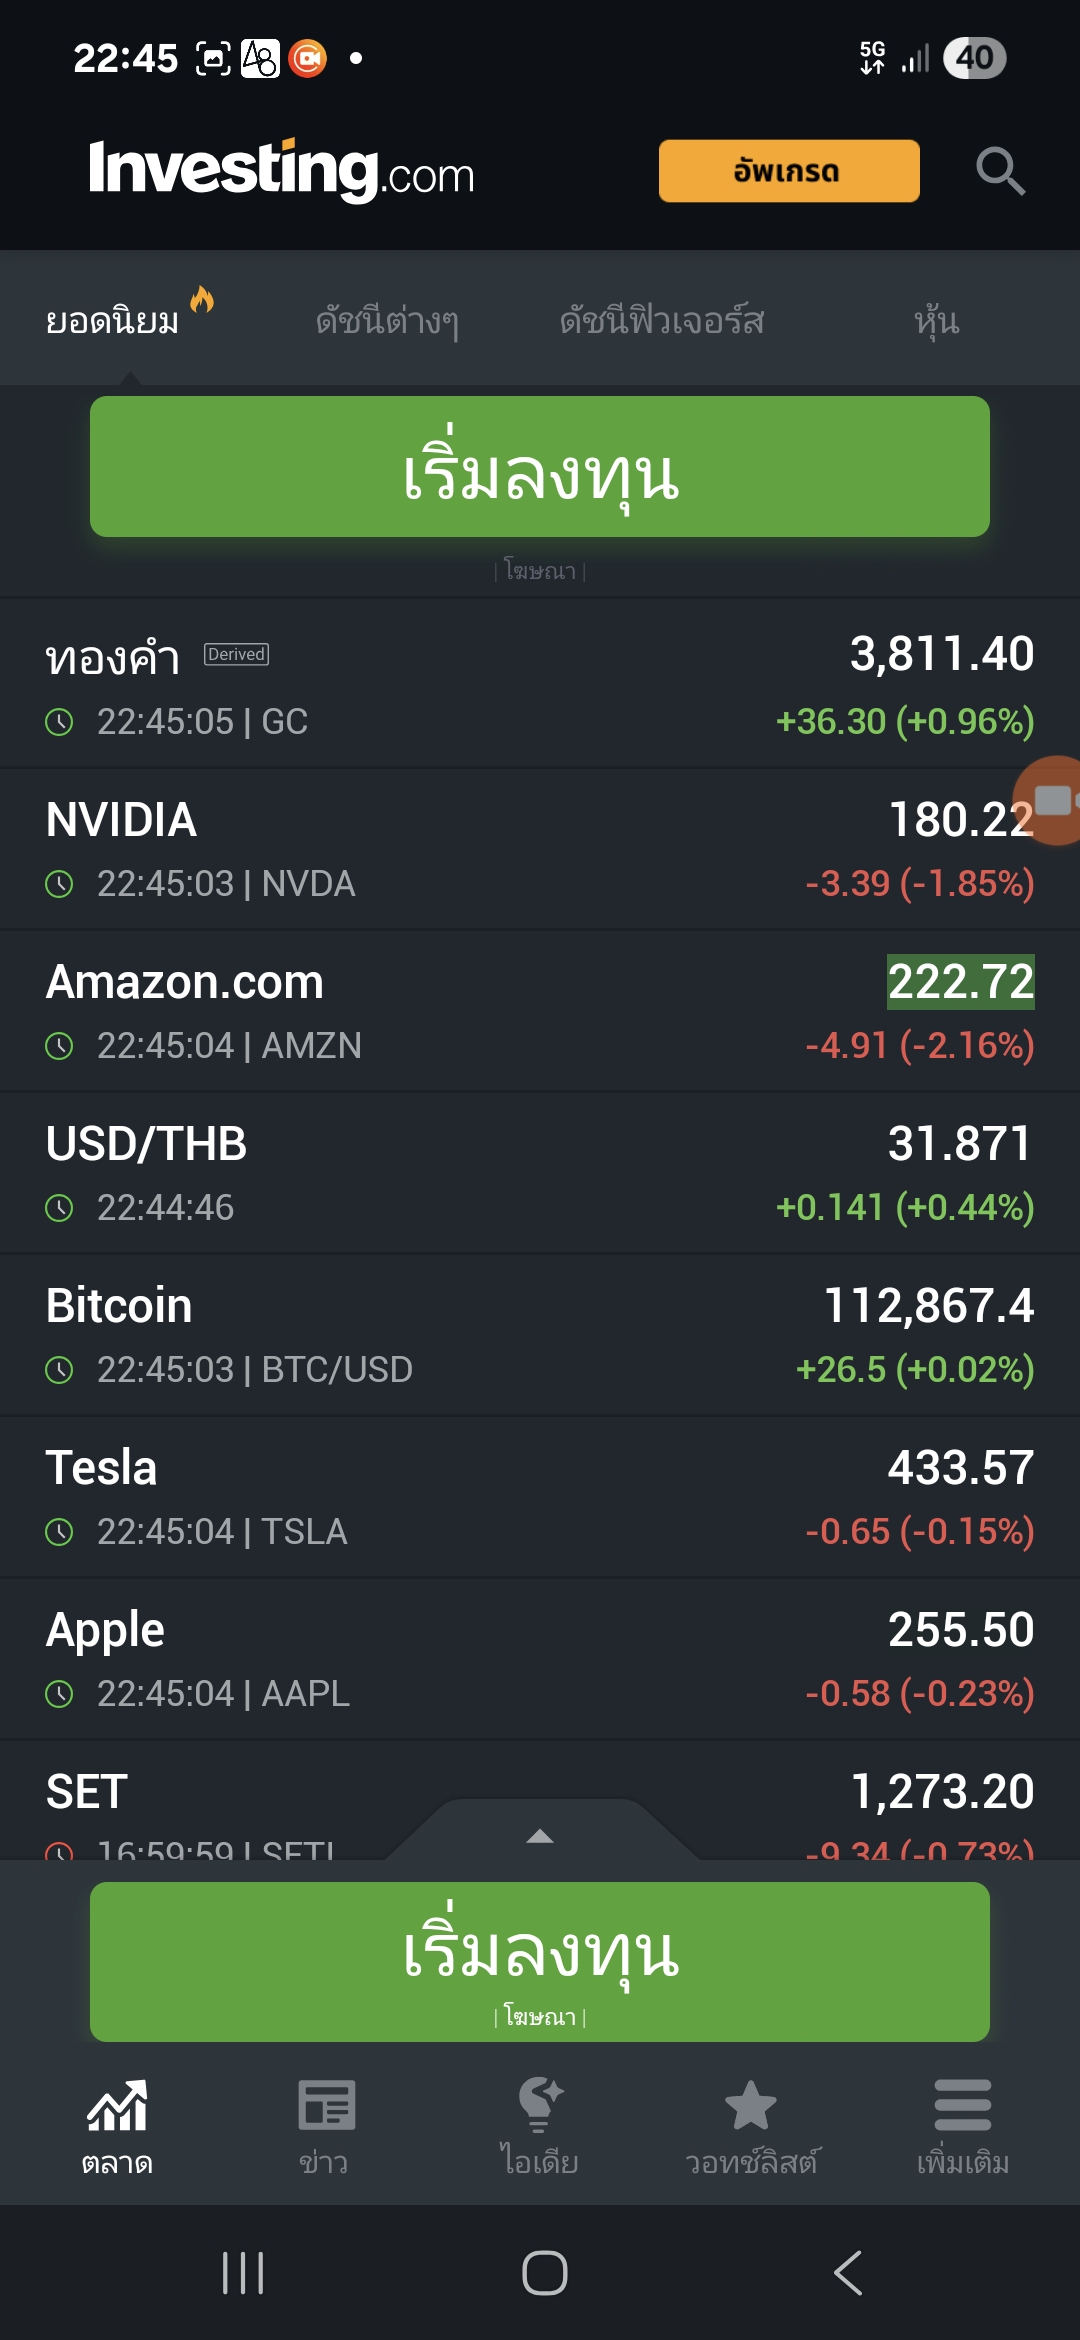
Task: Open the Bitcoin BTC/USD row
Action: pos(540,1336)
